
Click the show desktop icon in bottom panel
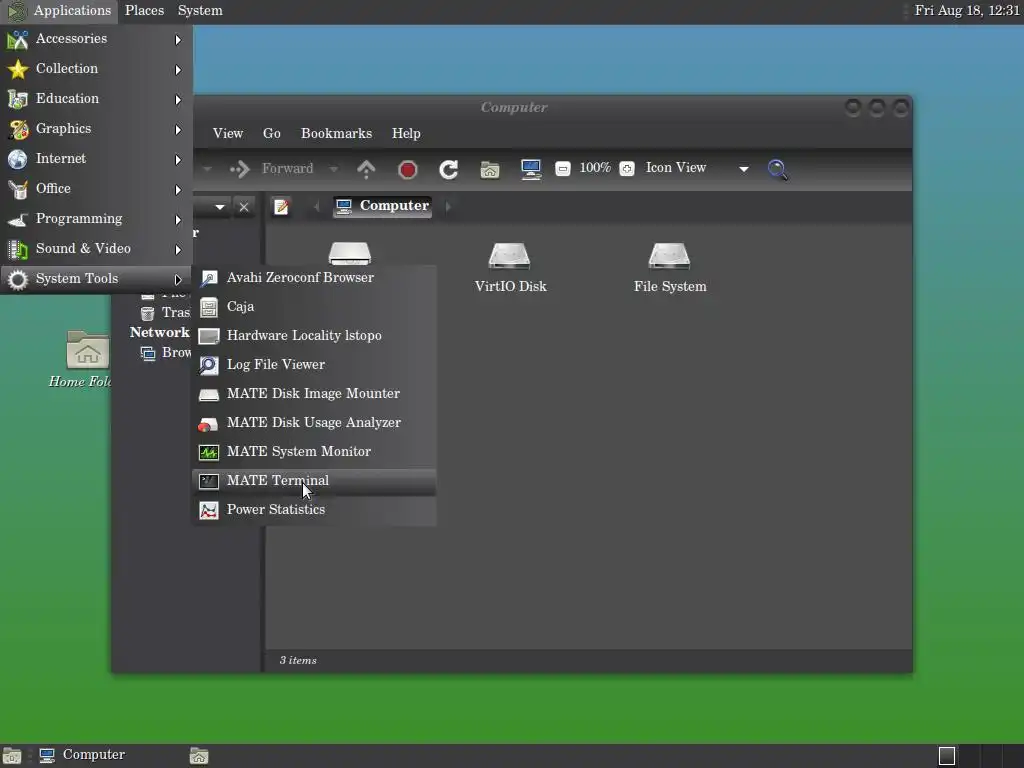click(x=12, y=756)
